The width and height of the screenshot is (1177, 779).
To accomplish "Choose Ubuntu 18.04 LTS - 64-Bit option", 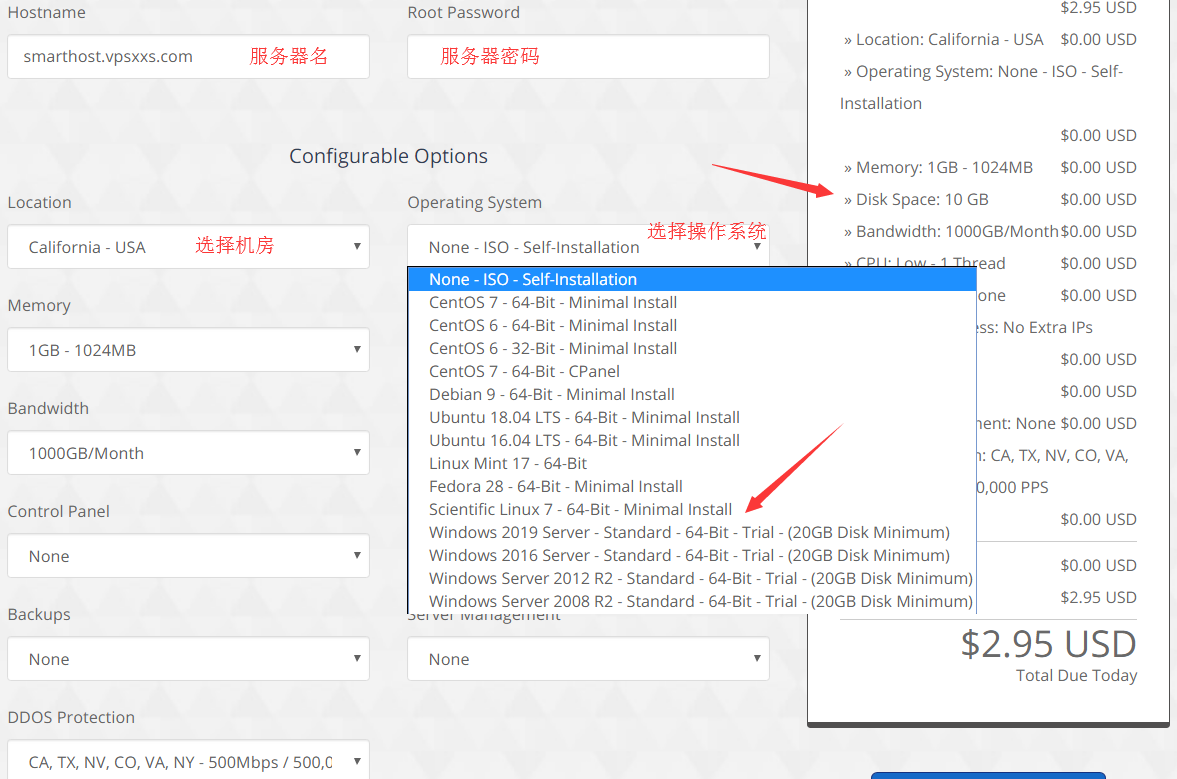I will tap(692, 417).
